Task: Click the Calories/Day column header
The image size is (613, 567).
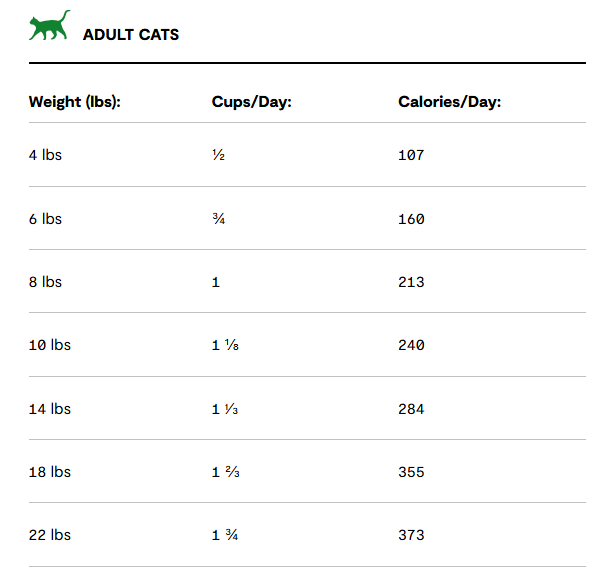Action: coord(450,102)
